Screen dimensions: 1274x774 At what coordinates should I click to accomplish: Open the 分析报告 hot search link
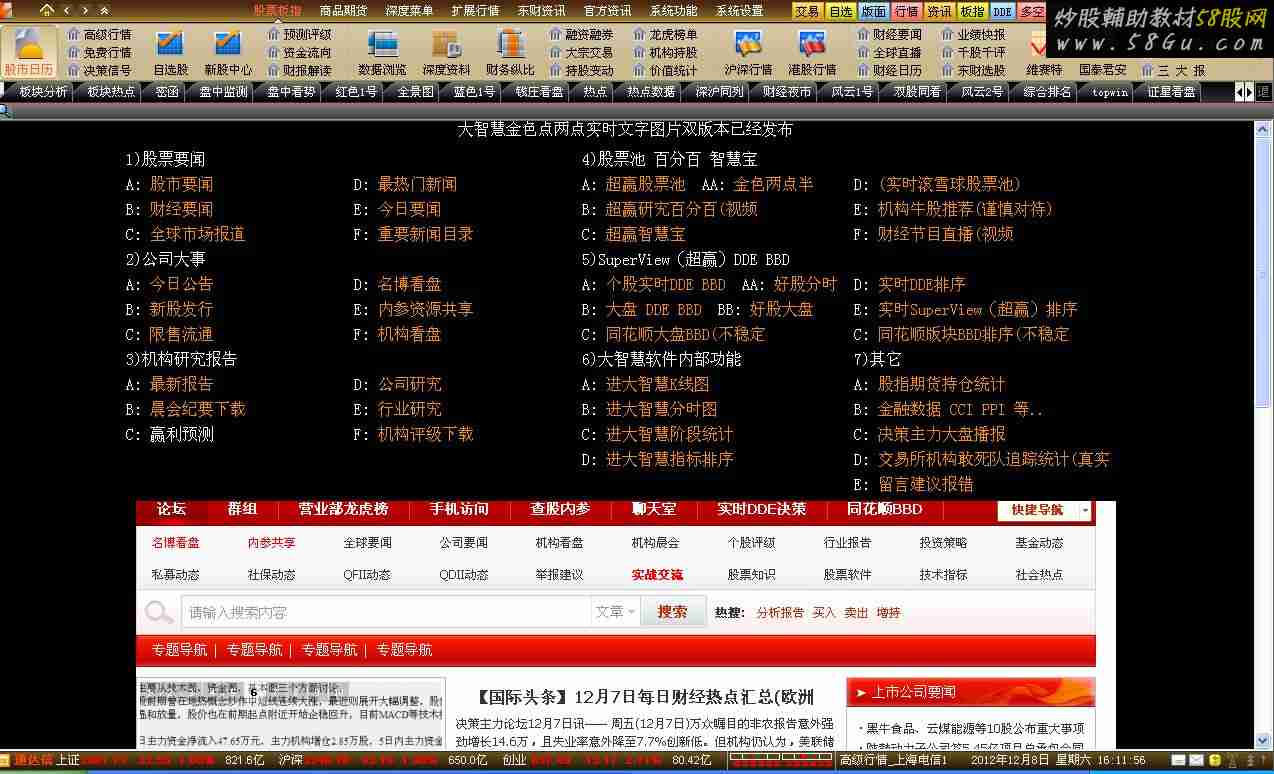pyautogui.click(x=780, y=613)
